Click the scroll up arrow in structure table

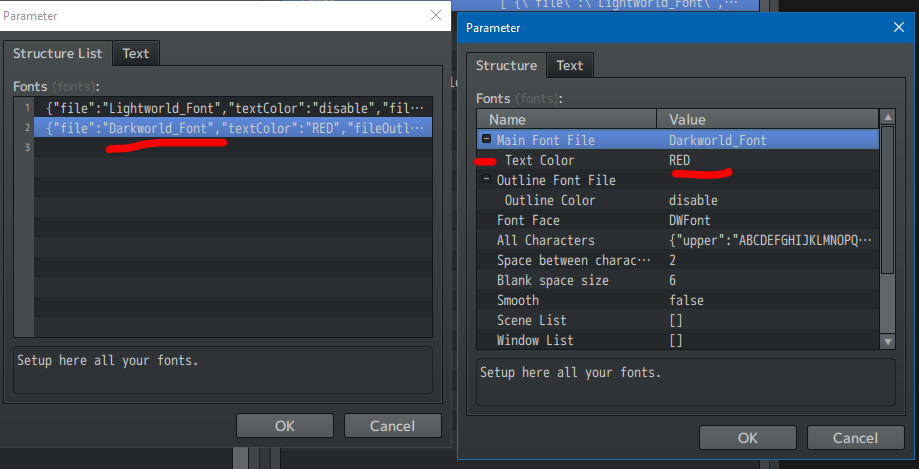coord(888,117)
